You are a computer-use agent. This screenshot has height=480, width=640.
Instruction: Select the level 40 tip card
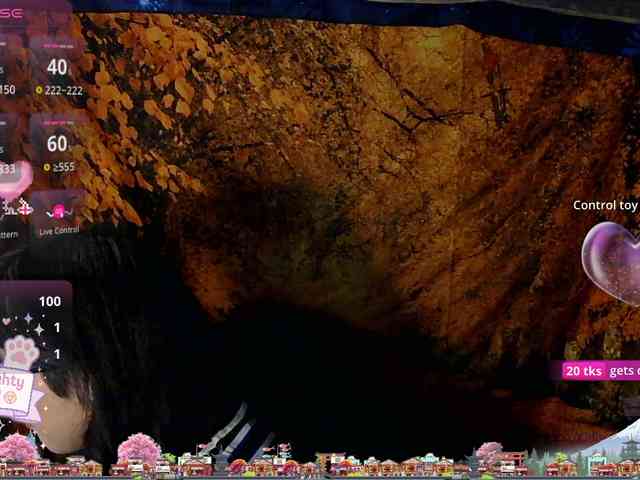tap(57, 68)
